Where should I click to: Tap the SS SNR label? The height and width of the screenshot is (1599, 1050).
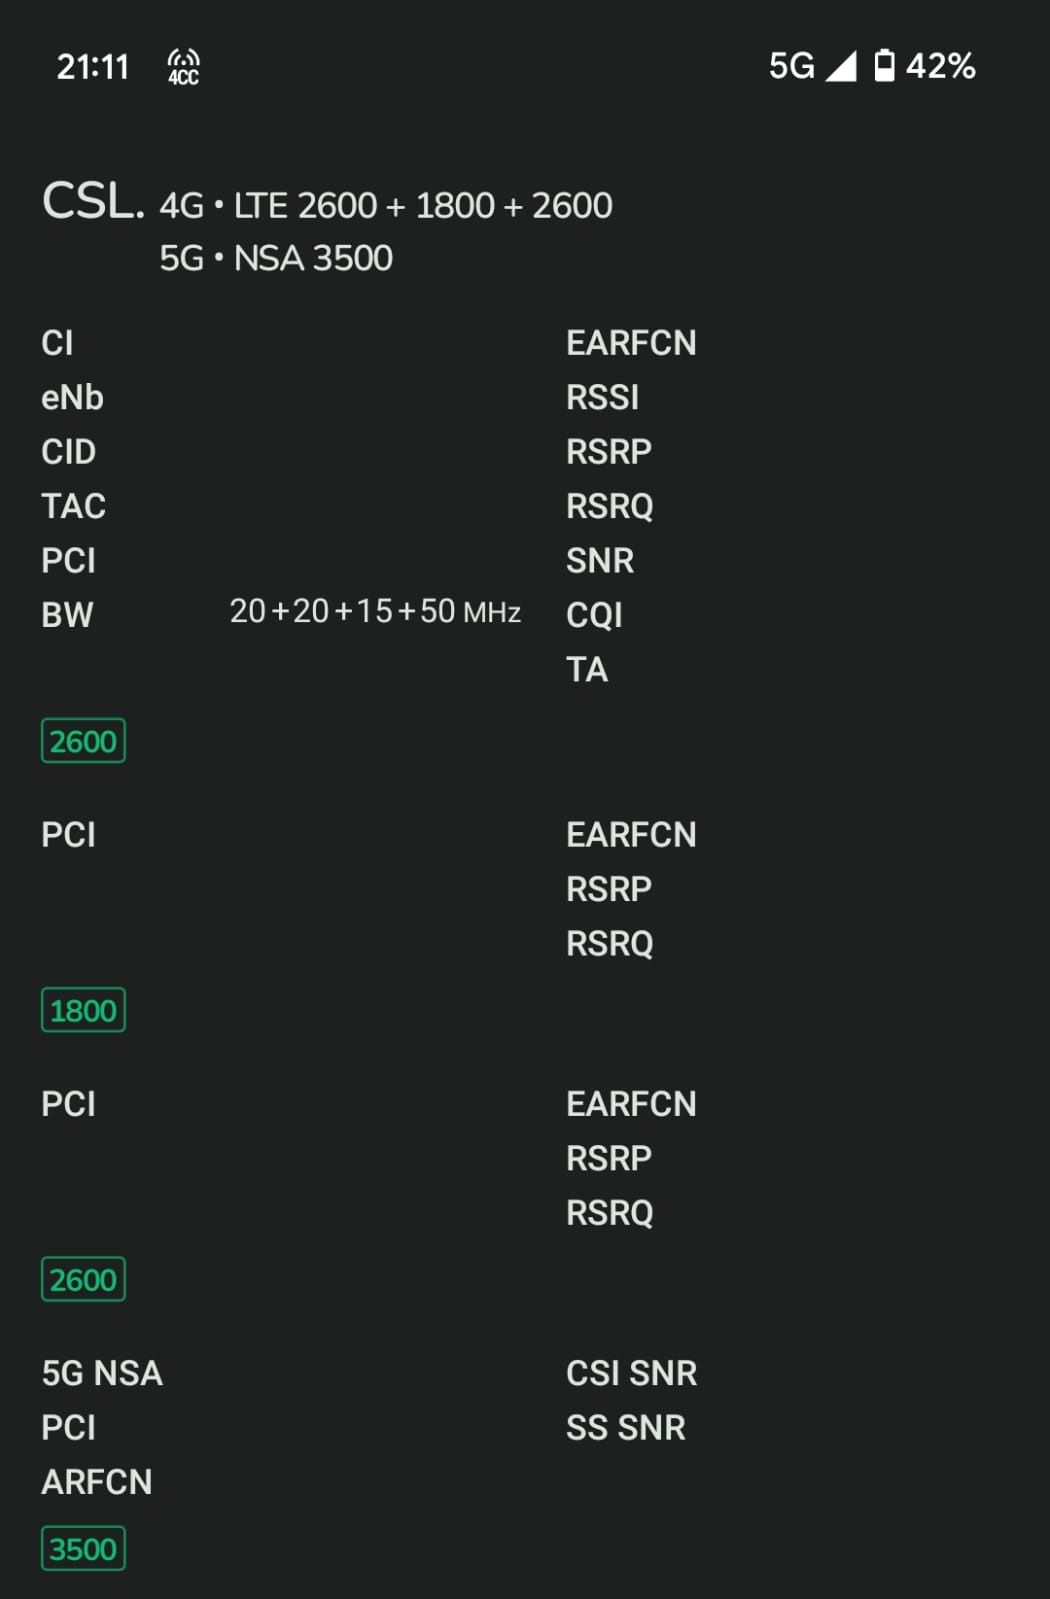[625, 1428]
